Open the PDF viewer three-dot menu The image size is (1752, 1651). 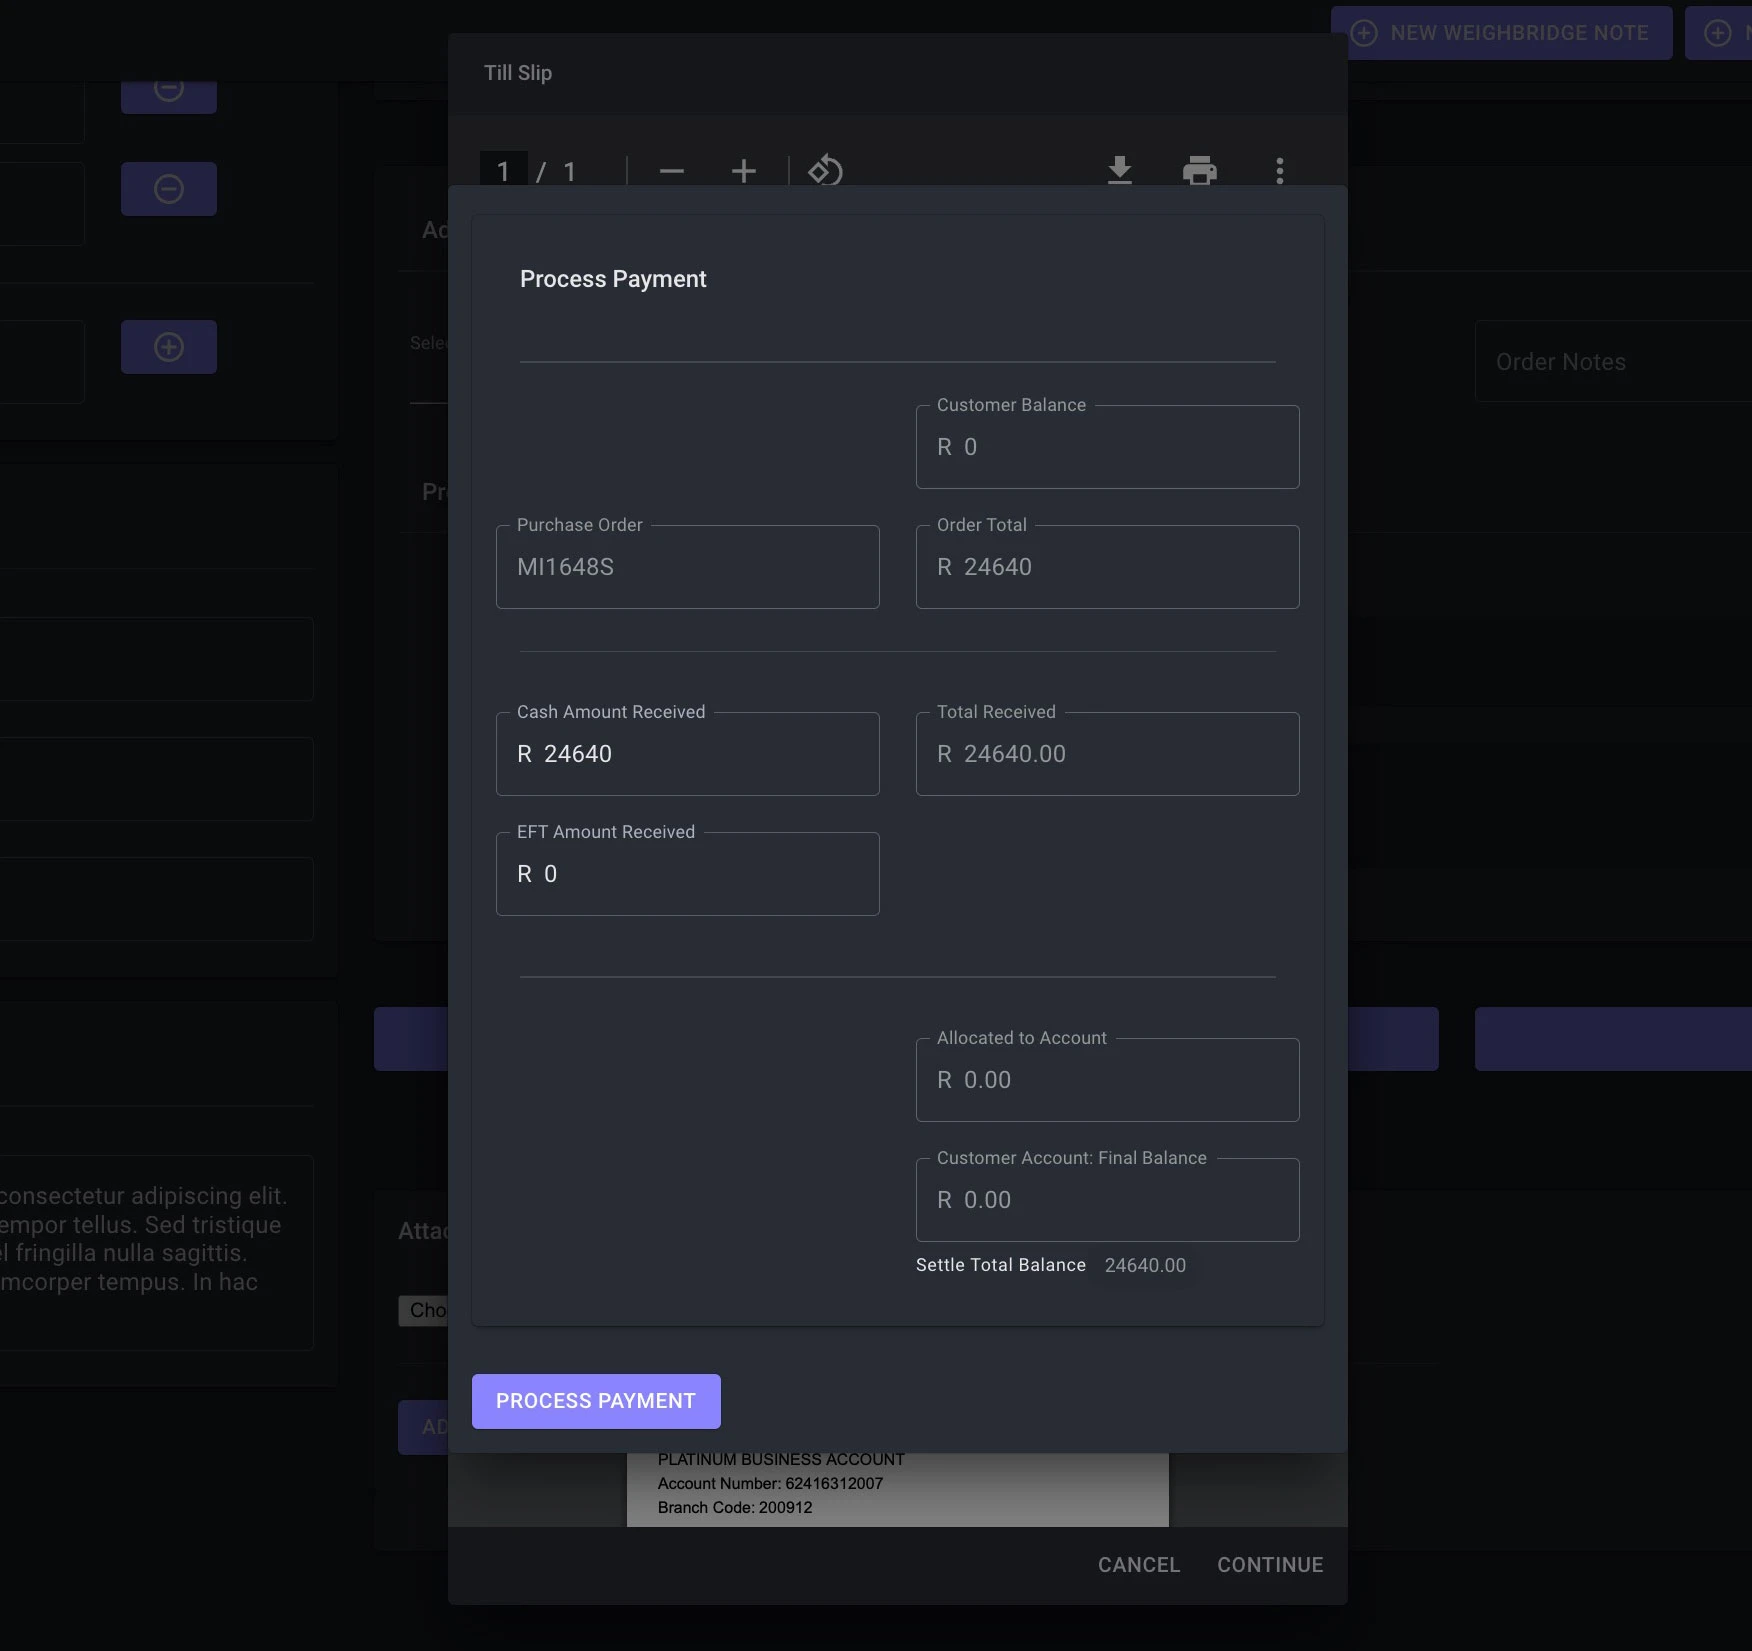[x=1279, y=170]
